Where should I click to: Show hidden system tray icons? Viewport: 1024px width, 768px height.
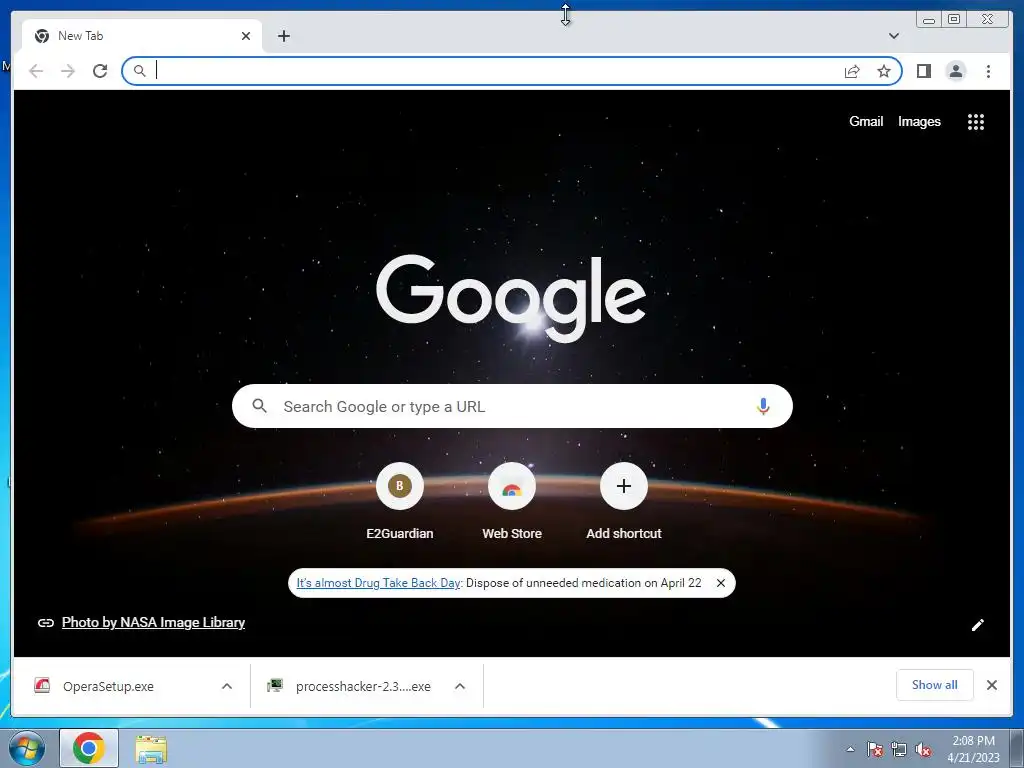tap(850, 749)
